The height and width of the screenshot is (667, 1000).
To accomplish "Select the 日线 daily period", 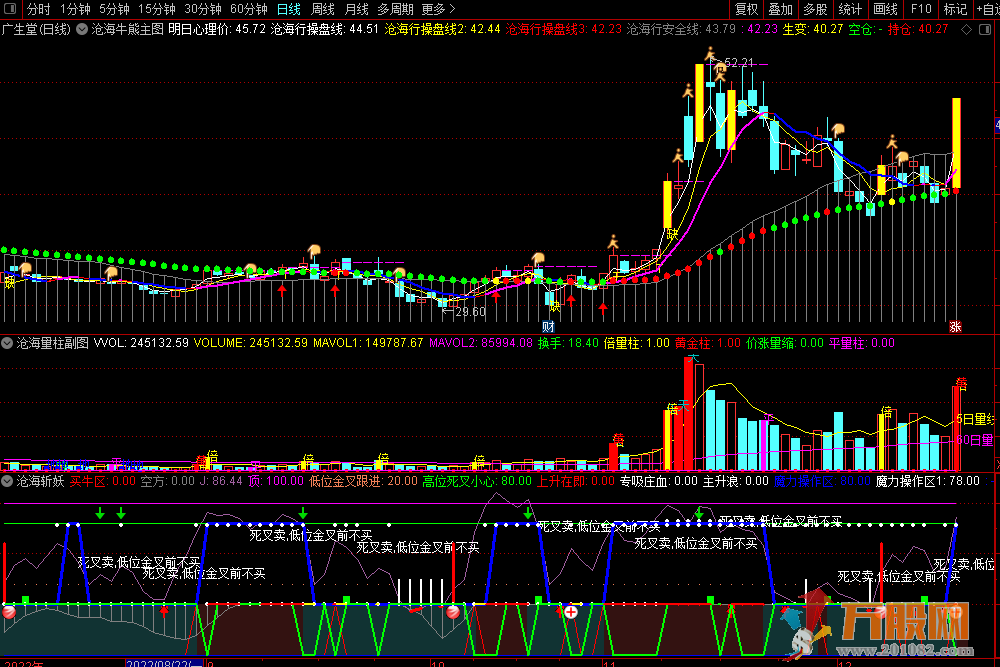I will (289, 9).
